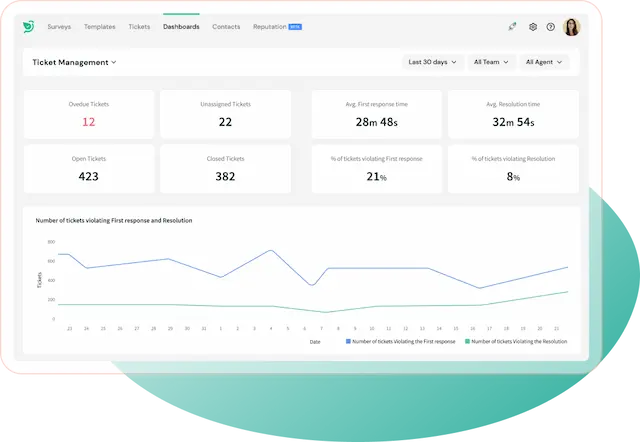Open the Unassigned Tickets card
The height and width of the screenshot is (442, 640).
[x=225, y=115]
